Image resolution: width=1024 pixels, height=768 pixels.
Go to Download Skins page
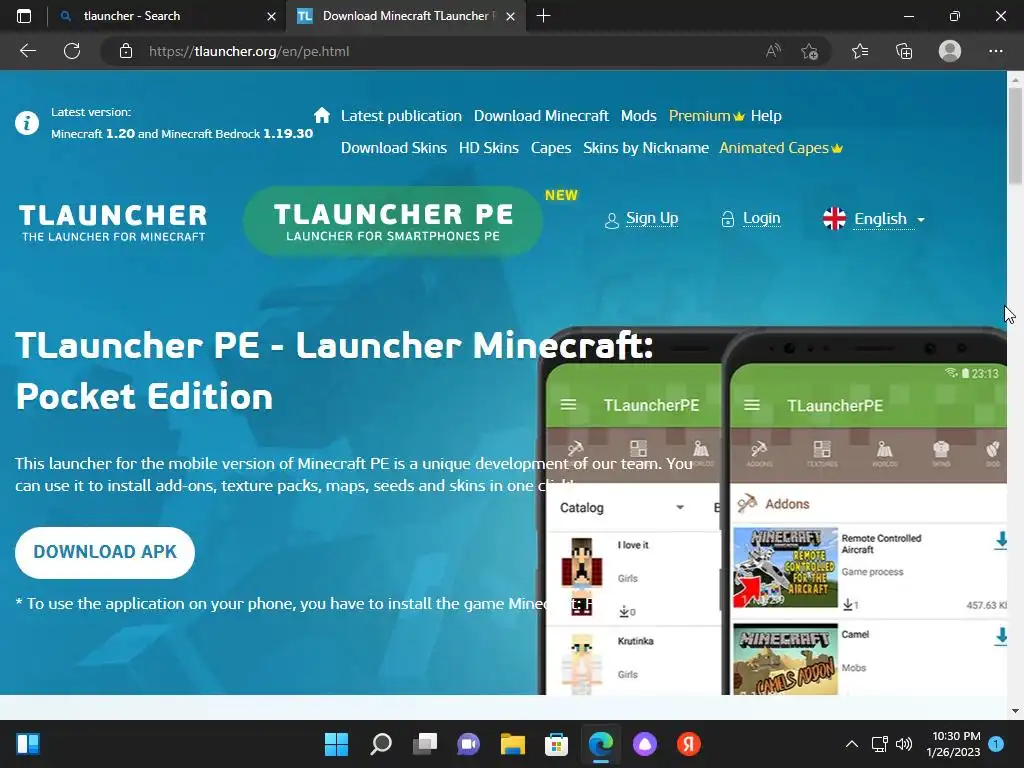394,148
